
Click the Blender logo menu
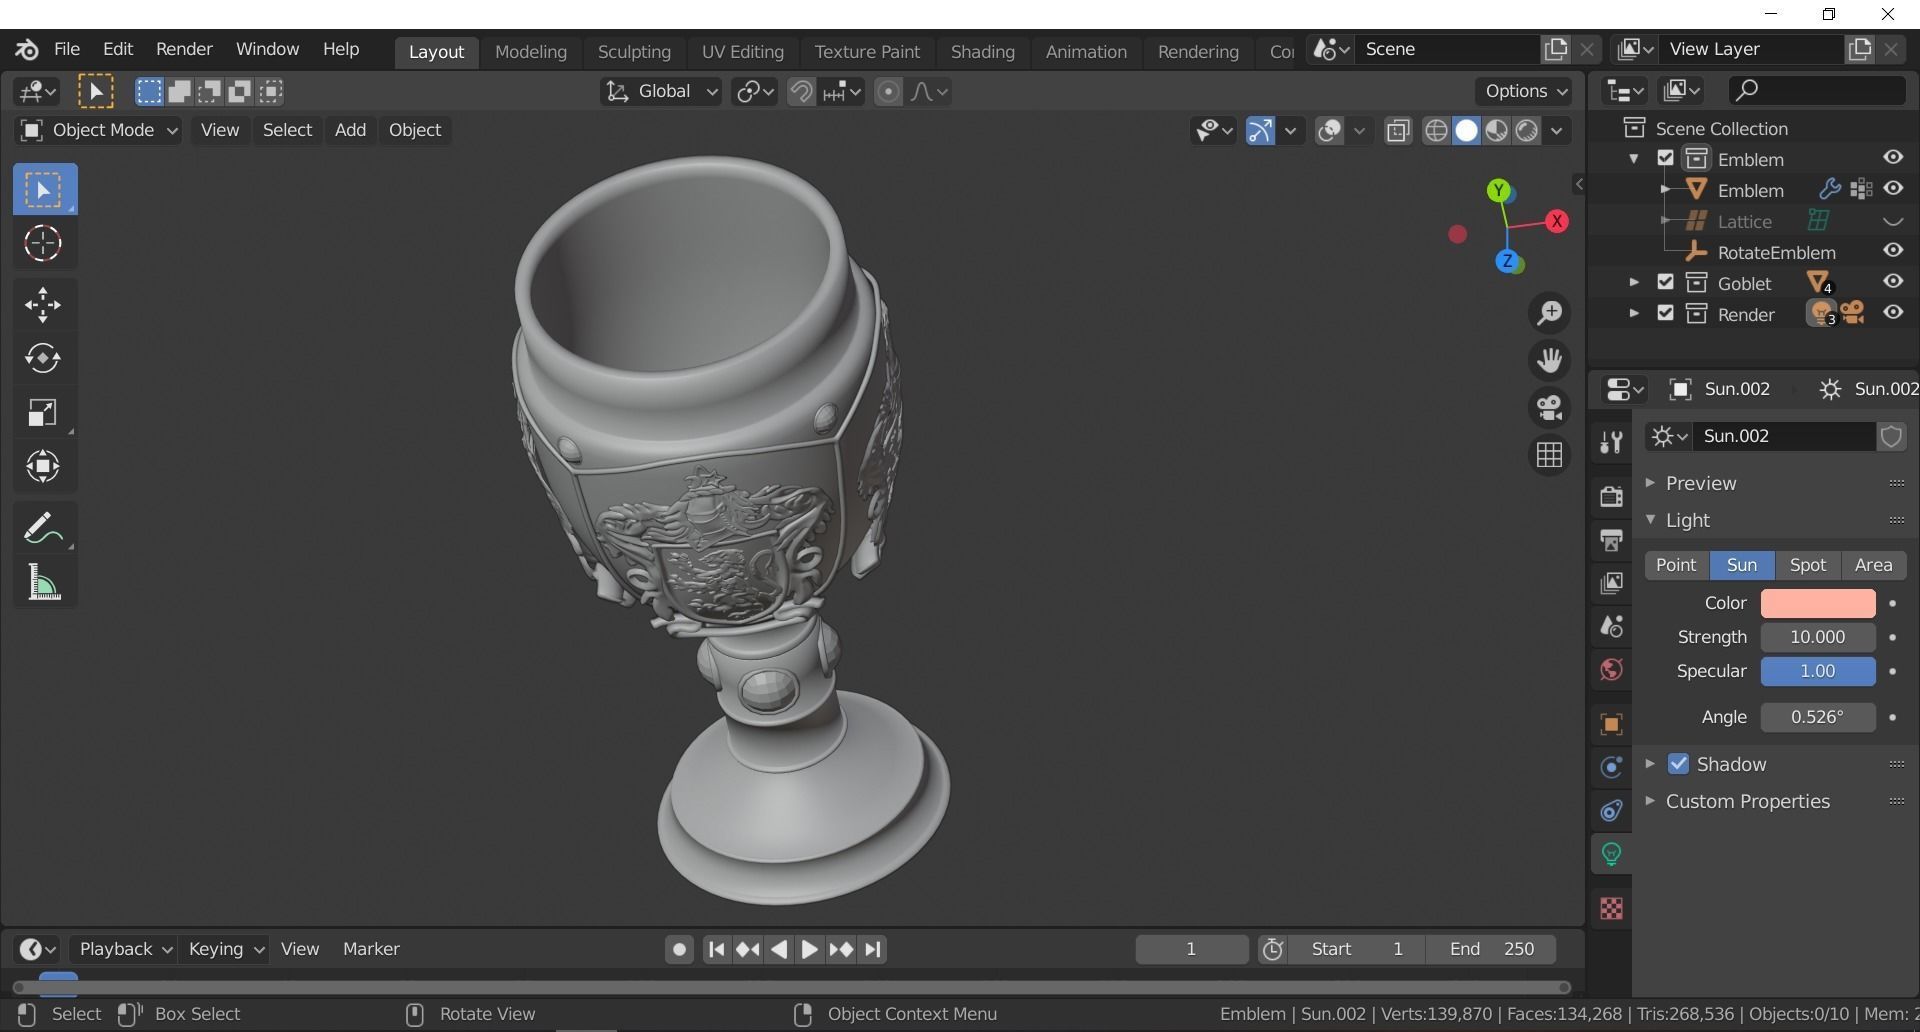click(27, 49)
